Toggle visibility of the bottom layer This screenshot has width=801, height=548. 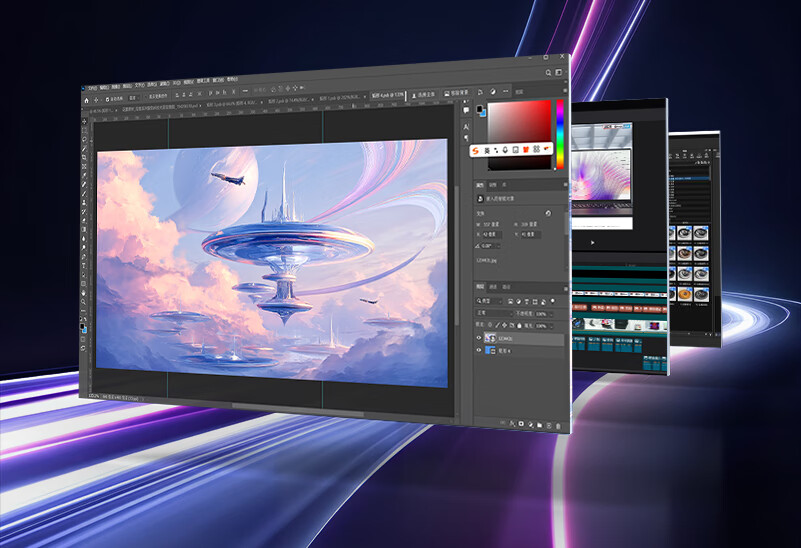point(478,352)
